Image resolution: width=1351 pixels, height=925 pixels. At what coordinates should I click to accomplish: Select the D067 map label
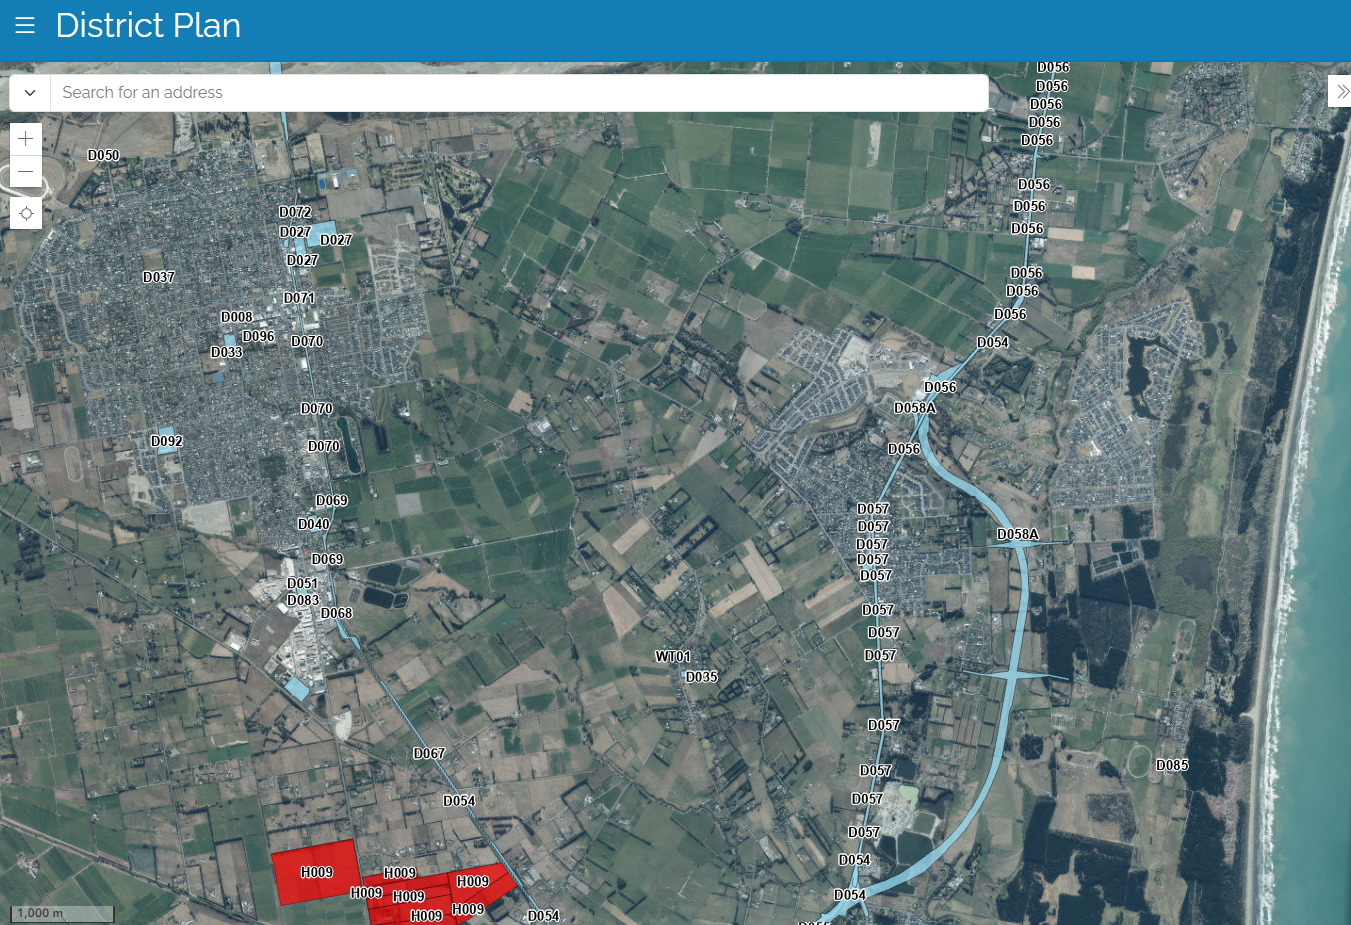click(429, 753)
